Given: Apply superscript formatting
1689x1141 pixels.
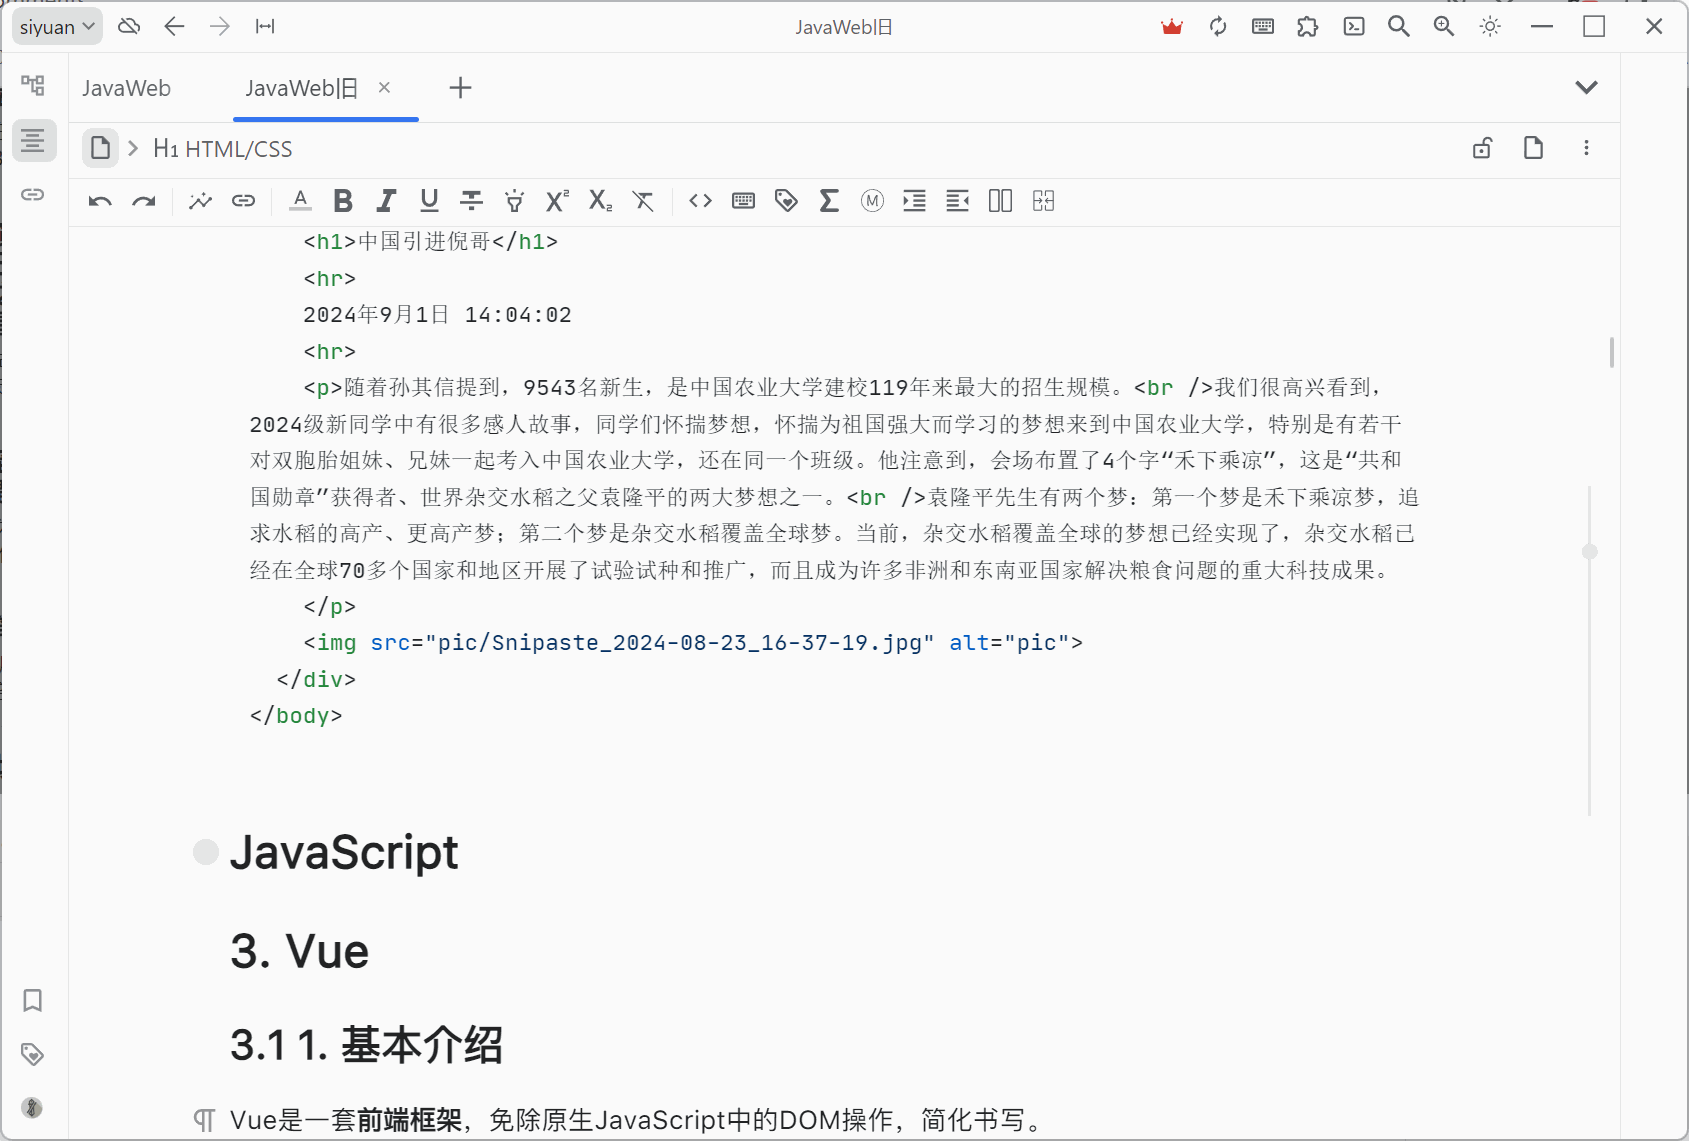Looking at the screenshot, I should [x=555, y=201].
